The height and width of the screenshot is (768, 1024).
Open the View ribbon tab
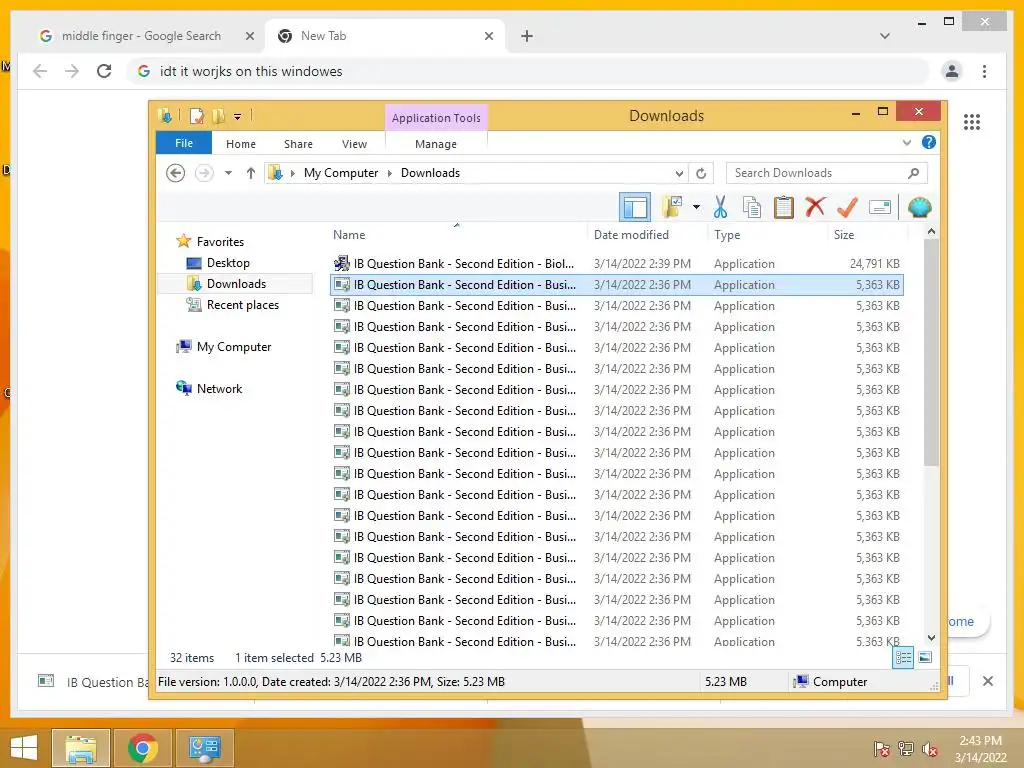coord(354,144)
